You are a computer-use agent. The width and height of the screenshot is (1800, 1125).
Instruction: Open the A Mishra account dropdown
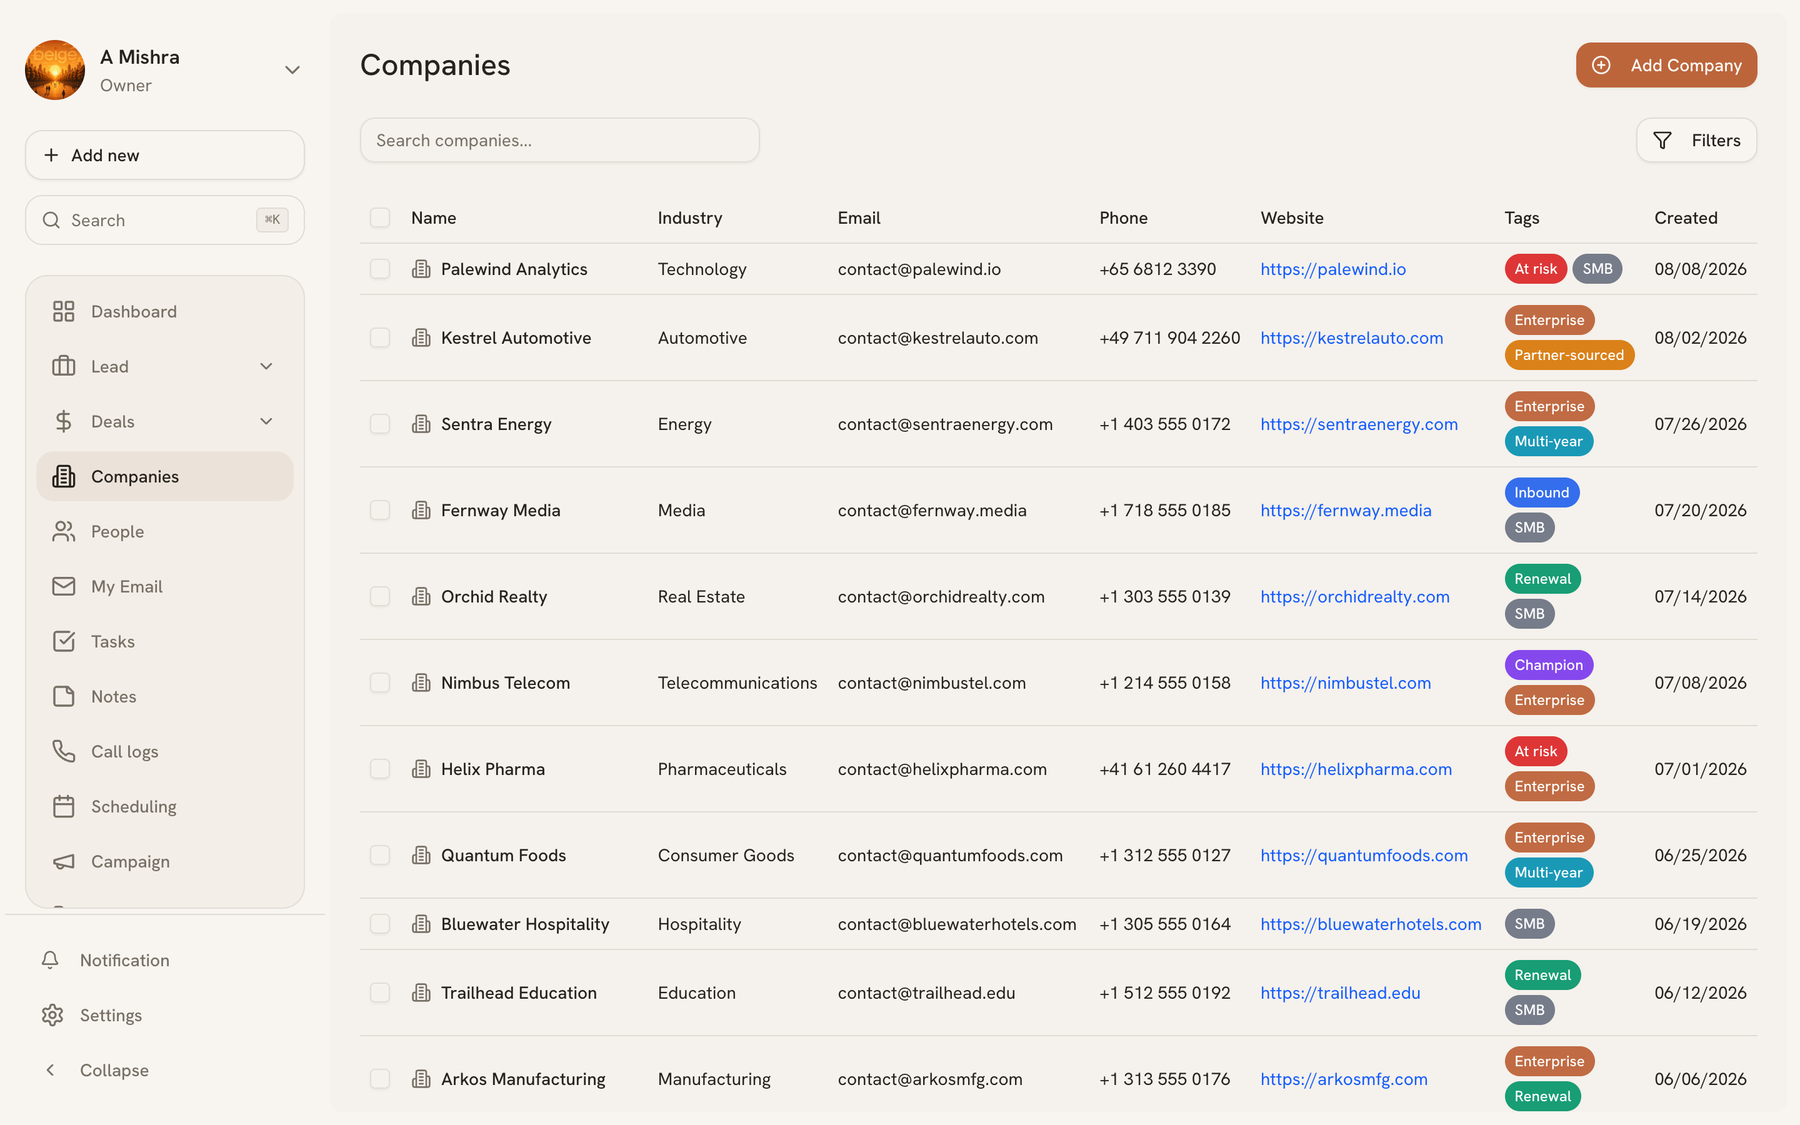point(292,70)
